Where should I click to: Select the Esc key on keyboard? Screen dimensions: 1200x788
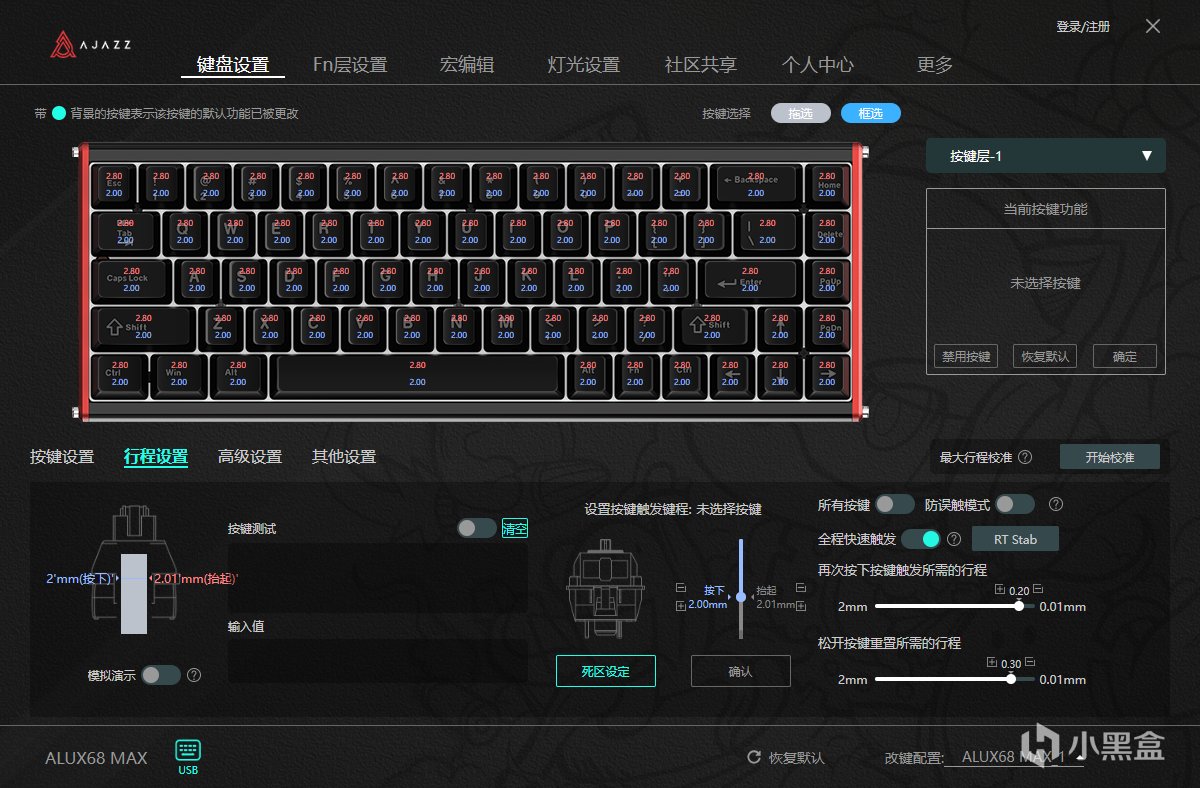pos(113,185)
